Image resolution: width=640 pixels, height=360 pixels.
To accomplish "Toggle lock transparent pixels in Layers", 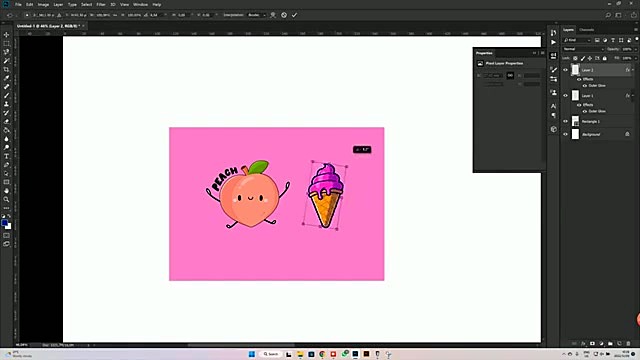I will (x=575, y=58).
